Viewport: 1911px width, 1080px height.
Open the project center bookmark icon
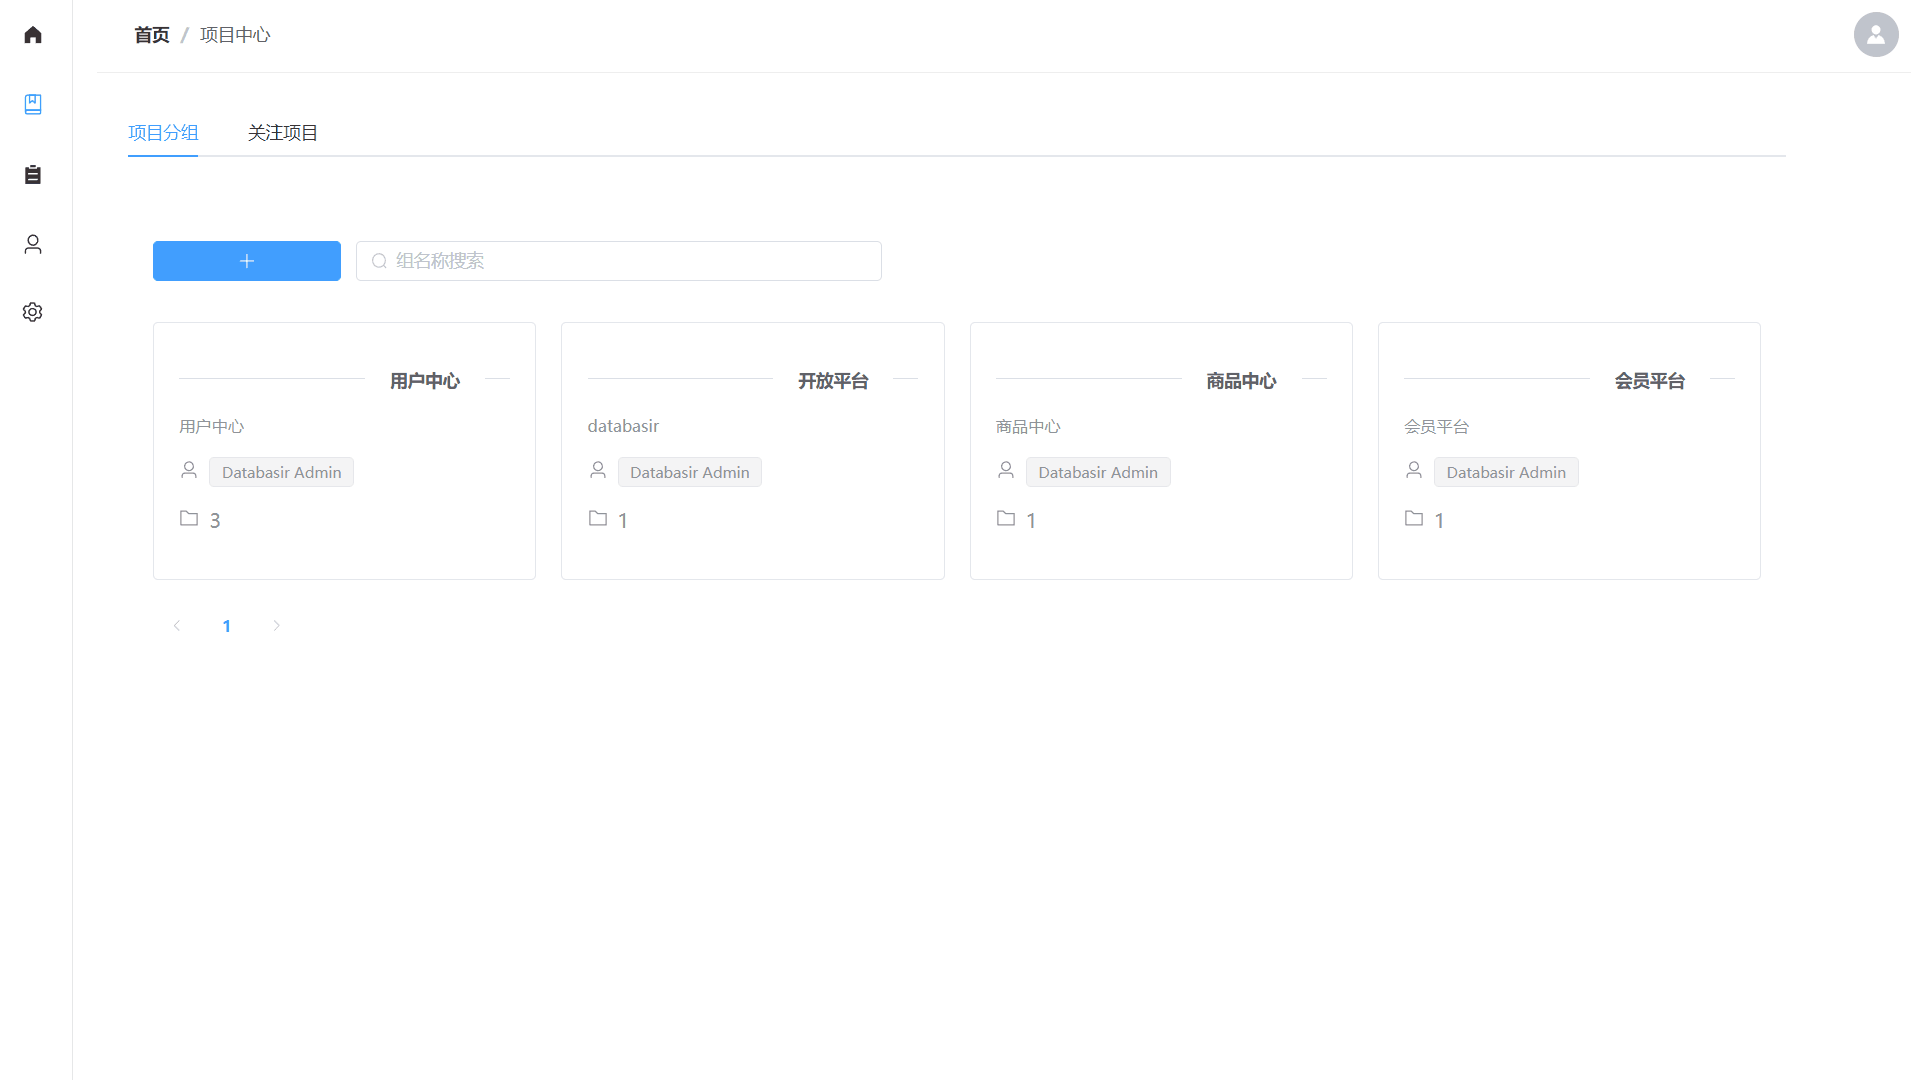[x=33, y=104]
